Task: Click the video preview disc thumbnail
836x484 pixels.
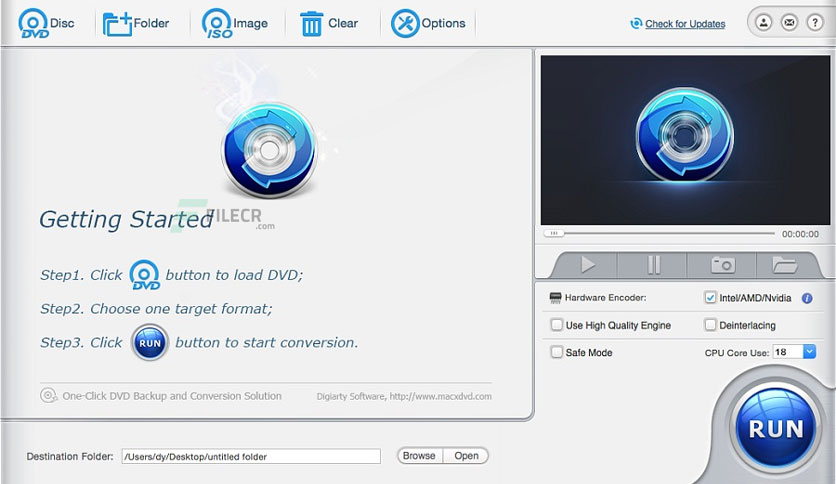Action: tap(685, 135)
